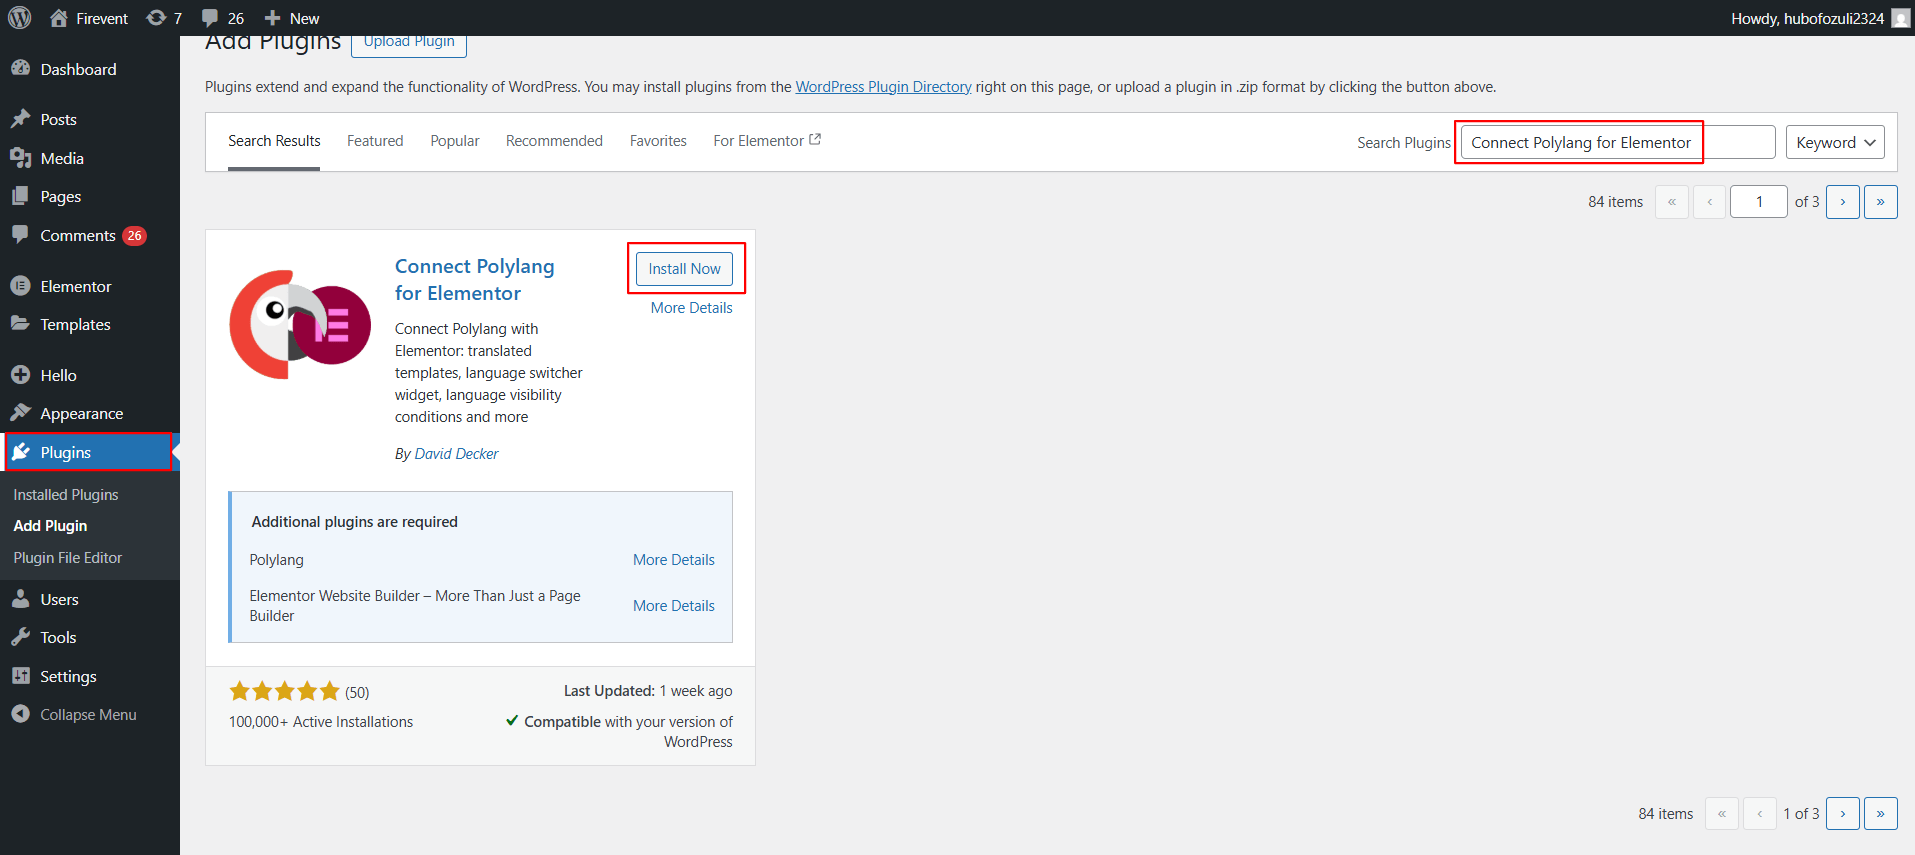Open Elementor menu in sidebar
The width and height of the screenshot is (1915, 855).
click(x=76, y=286)
